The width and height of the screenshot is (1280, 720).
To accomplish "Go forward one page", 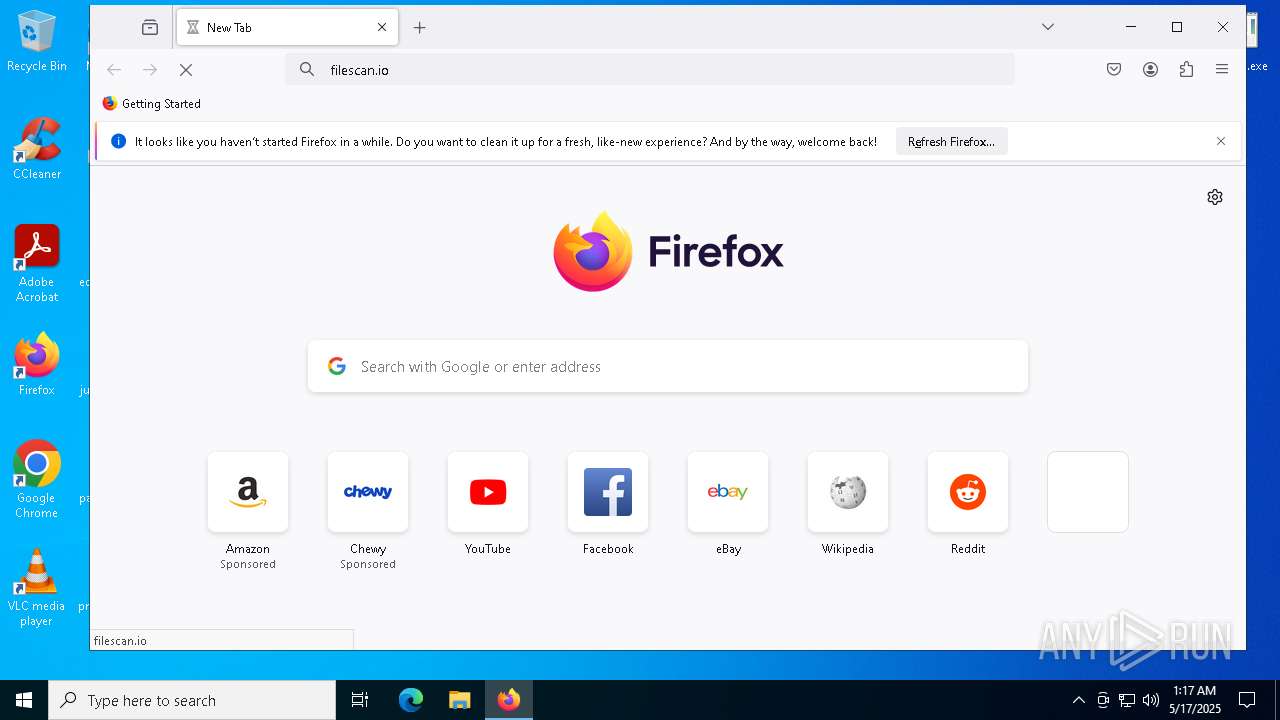I will click(x=150, y=70).
